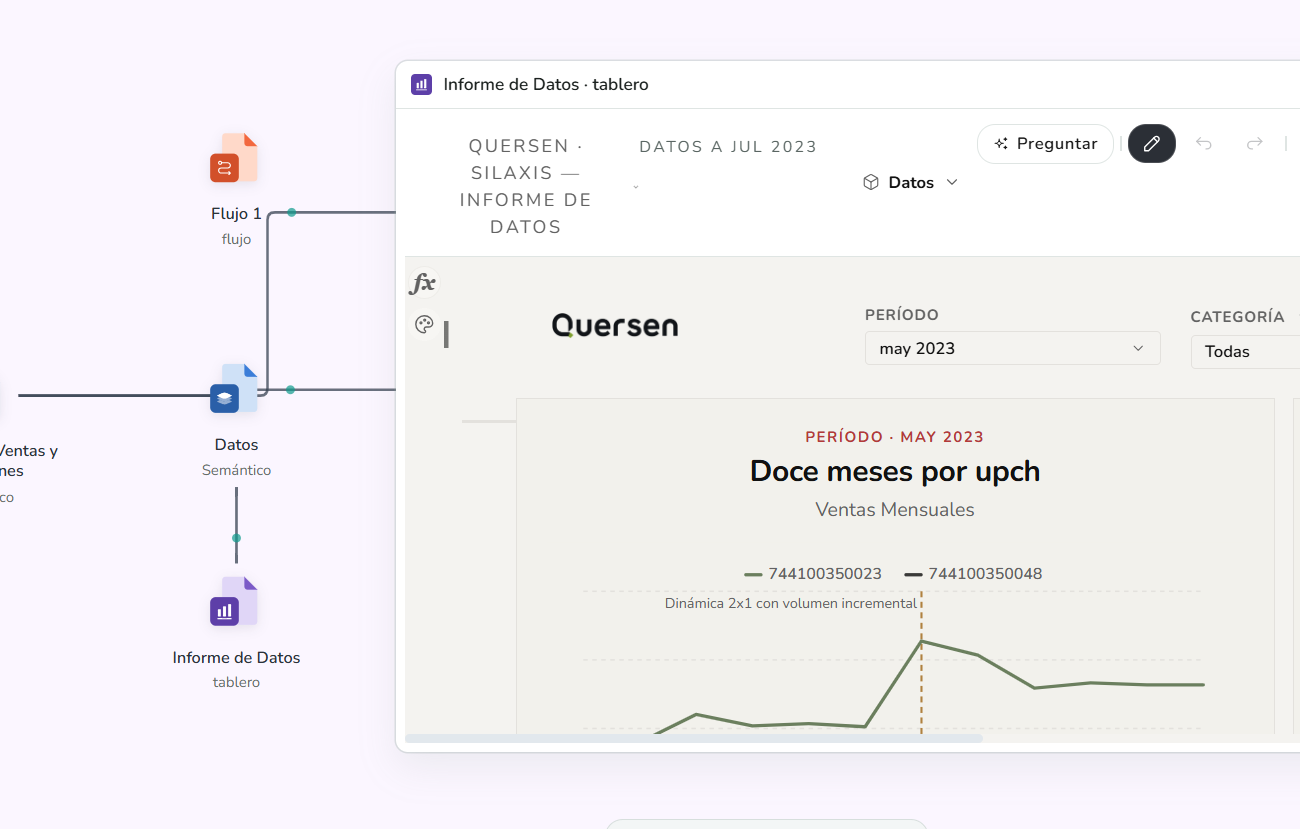This screenshot has width=1300, height=829.
Task: Ask a question with the Preguntar button
Action: [1045, 144]
